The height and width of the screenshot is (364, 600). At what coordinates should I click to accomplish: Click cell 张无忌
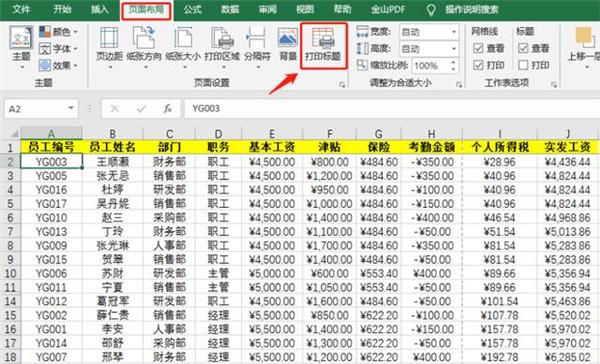[112, 176]
